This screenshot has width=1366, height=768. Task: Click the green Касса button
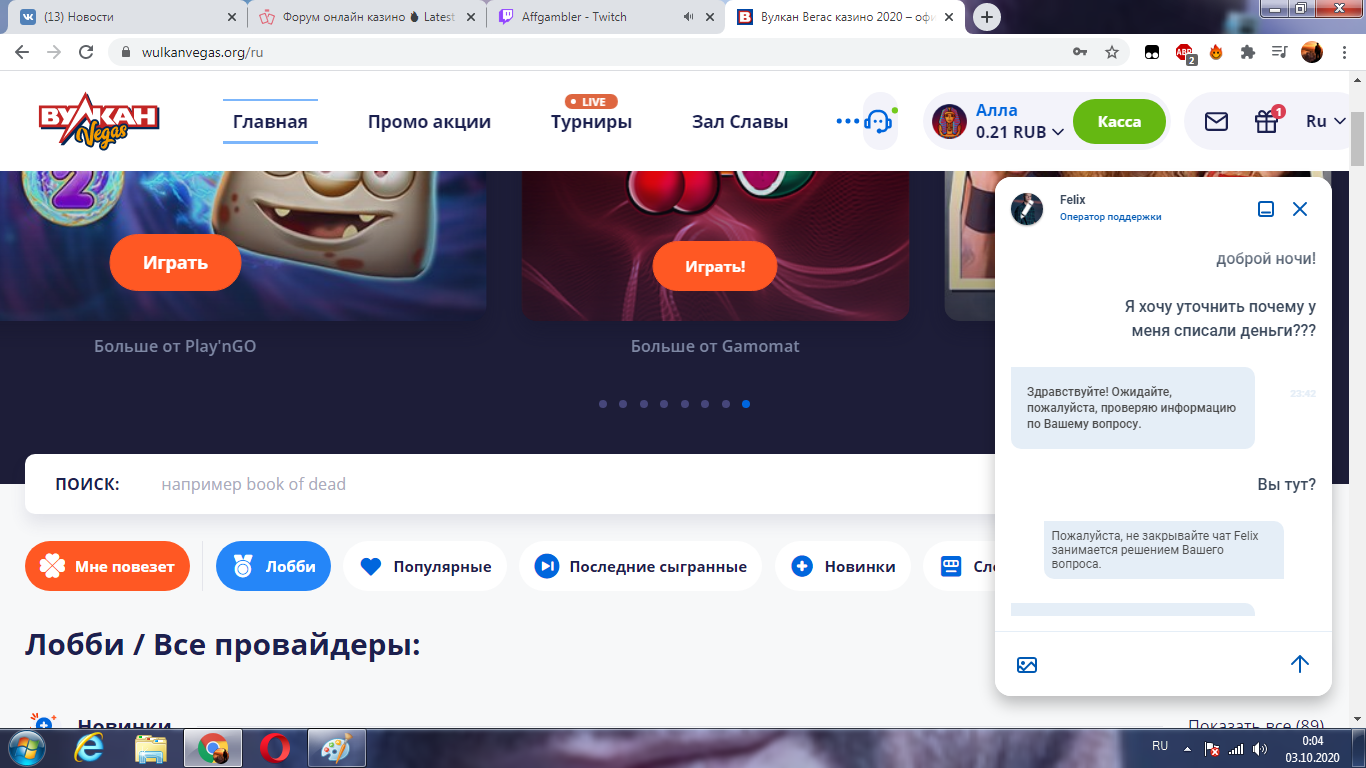pos(1119,121)
